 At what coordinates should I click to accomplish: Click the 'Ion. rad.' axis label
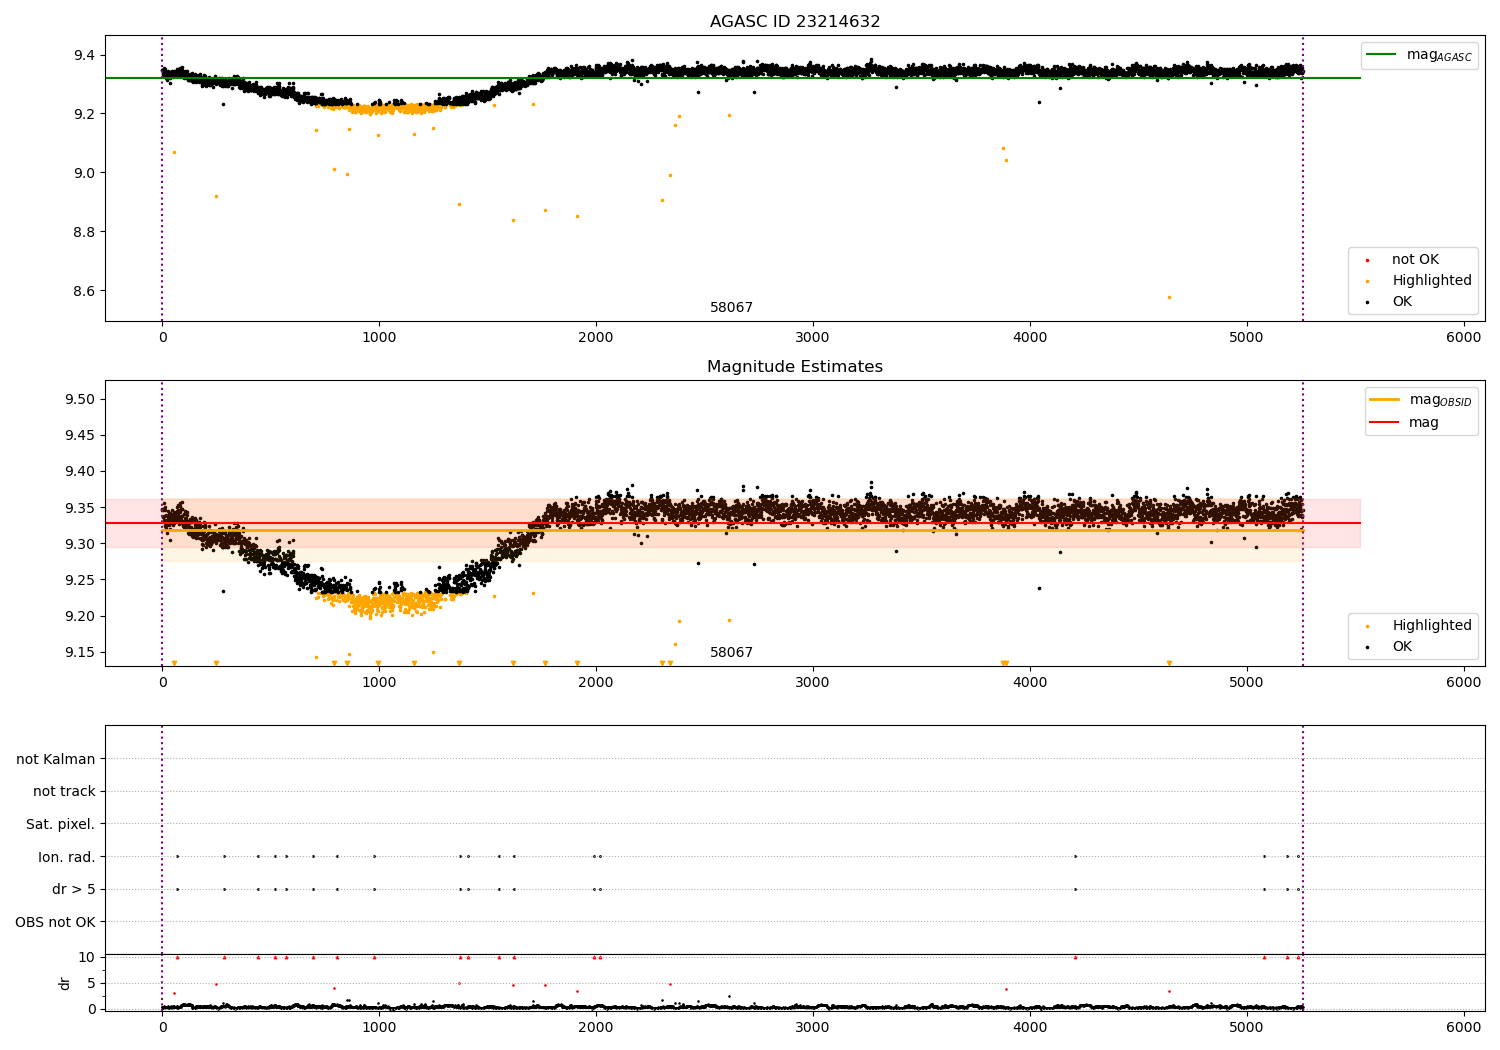pos(67,857)
